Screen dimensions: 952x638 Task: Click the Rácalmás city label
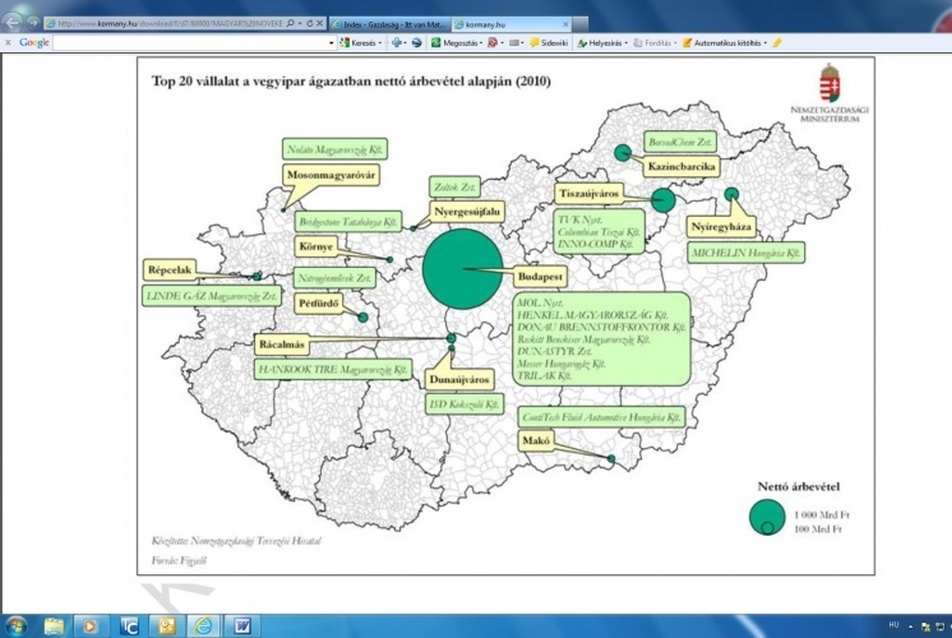pos(282,344)
